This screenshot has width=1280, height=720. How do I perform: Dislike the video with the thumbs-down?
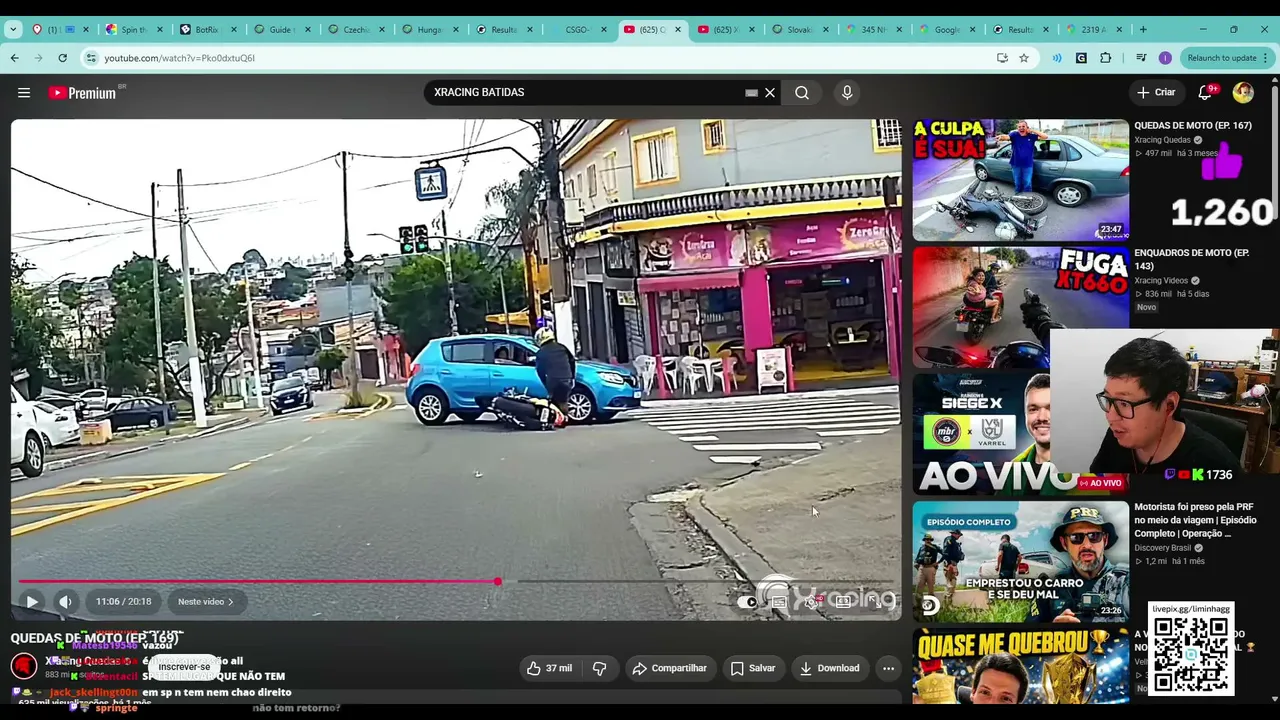tap(599, 668)
